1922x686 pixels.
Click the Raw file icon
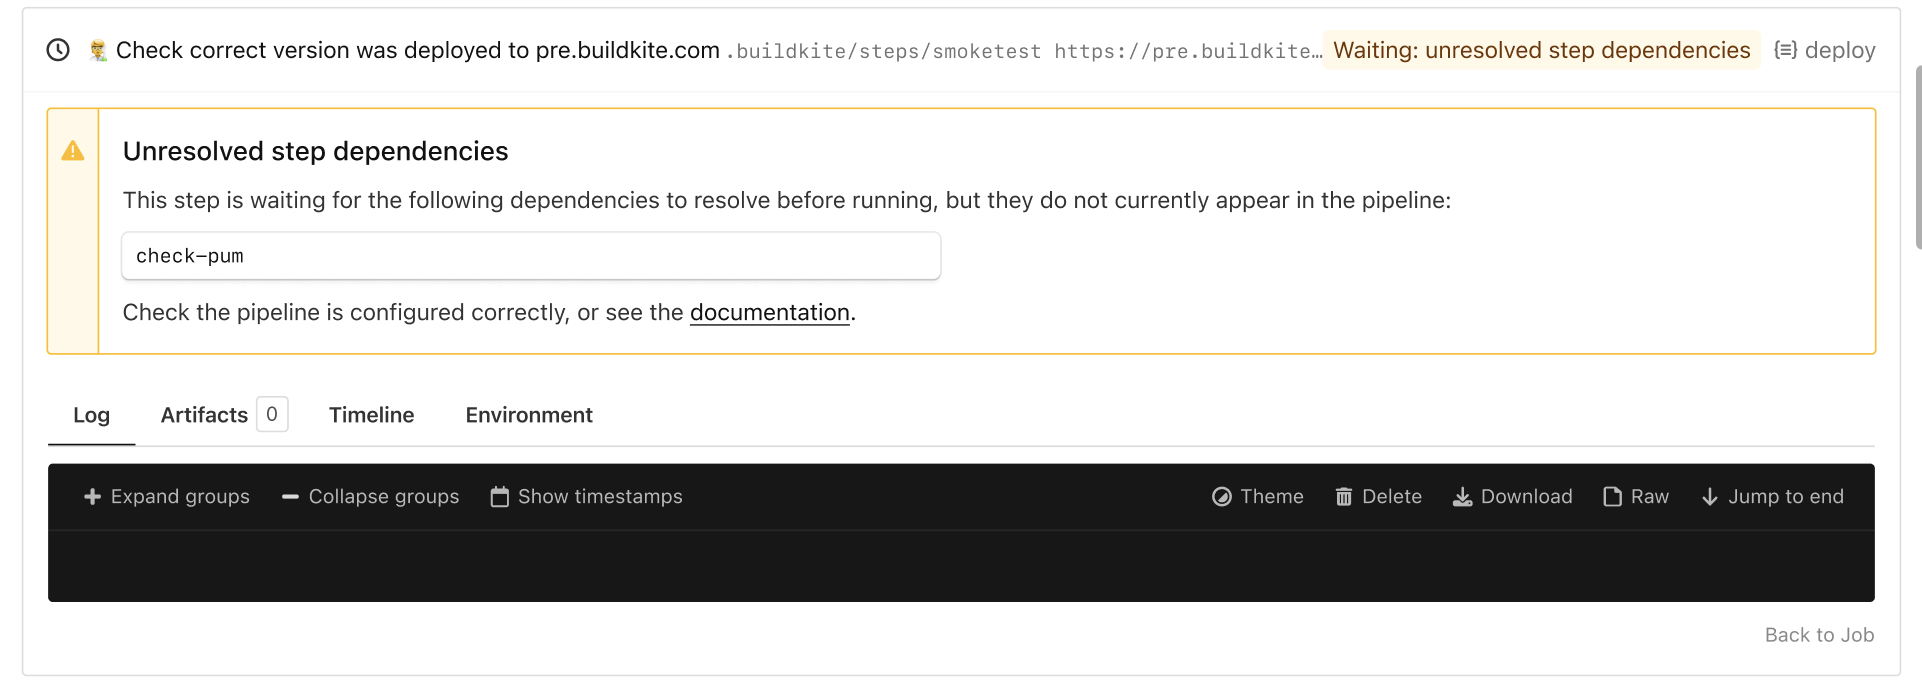(x=1612, y=497)
